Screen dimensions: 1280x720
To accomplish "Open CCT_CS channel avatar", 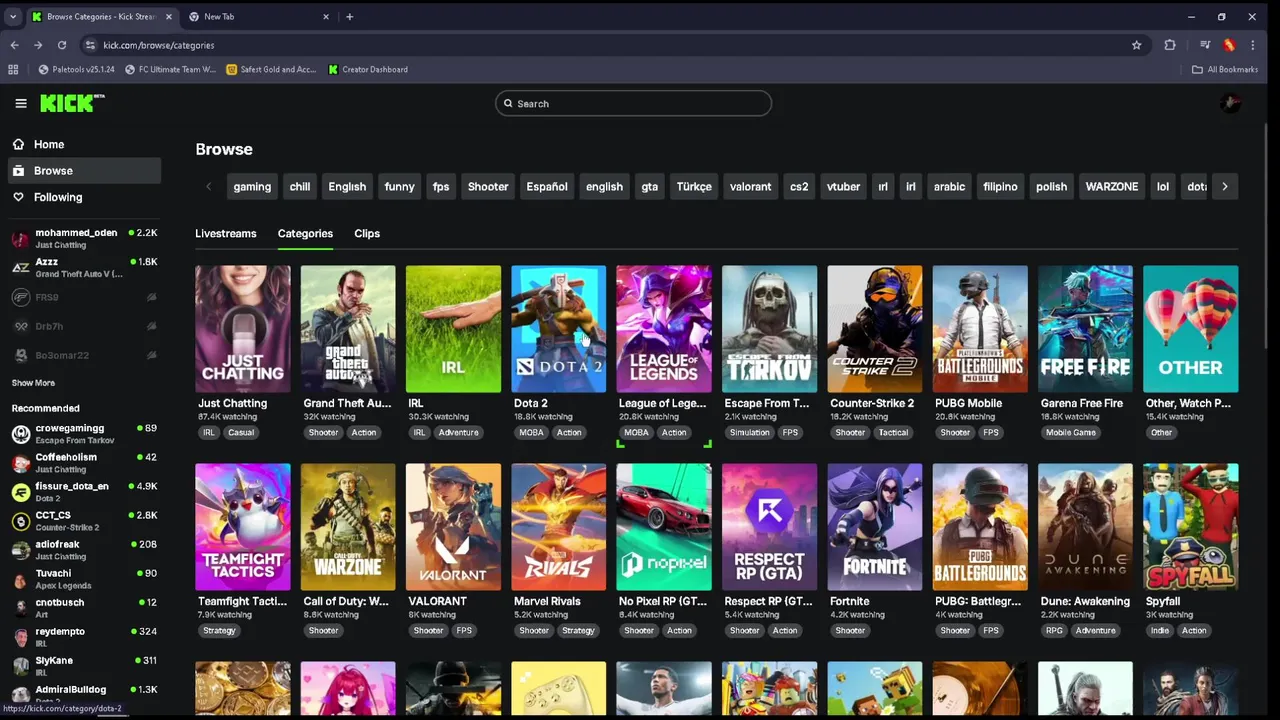I will pos(20,521).
